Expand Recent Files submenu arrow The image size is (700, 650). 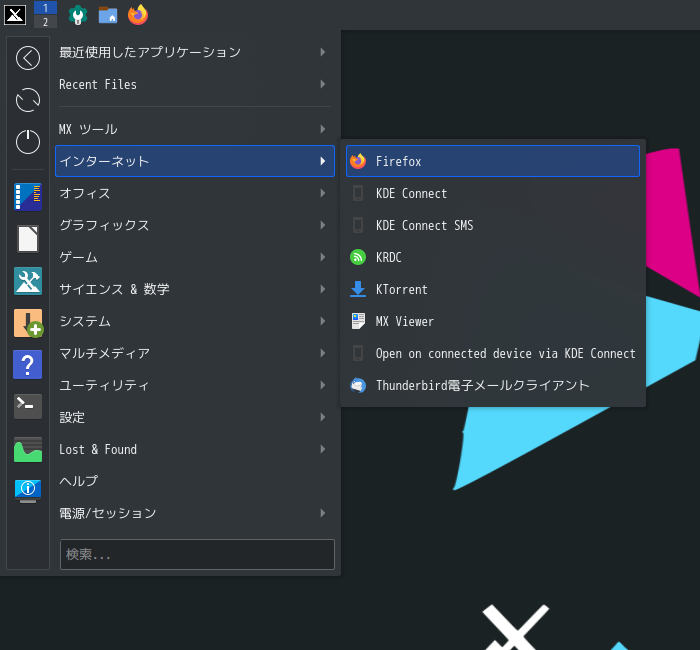point(323,84)
